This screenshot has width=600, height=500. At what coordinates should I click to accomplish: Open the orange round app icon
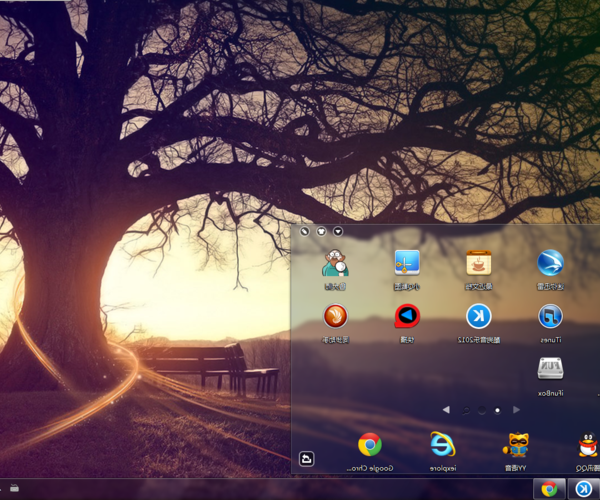(x=335, y=318)
